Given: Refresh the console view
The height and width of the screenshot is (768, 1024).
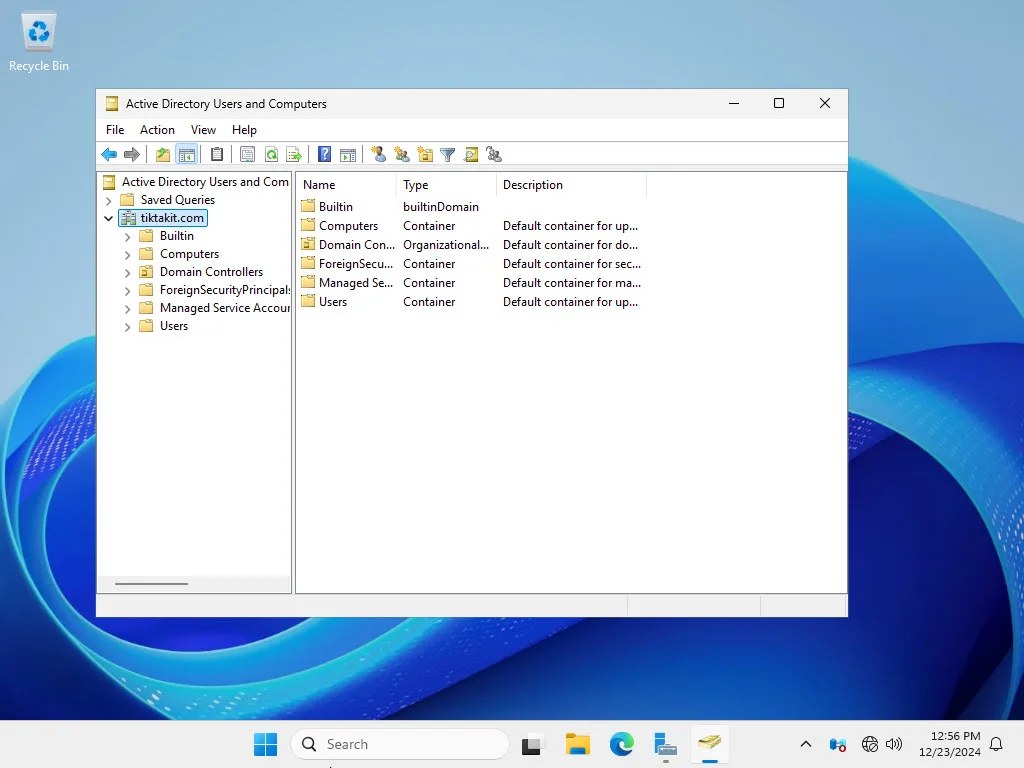Looking at the screenshot, I should point(271,154).
